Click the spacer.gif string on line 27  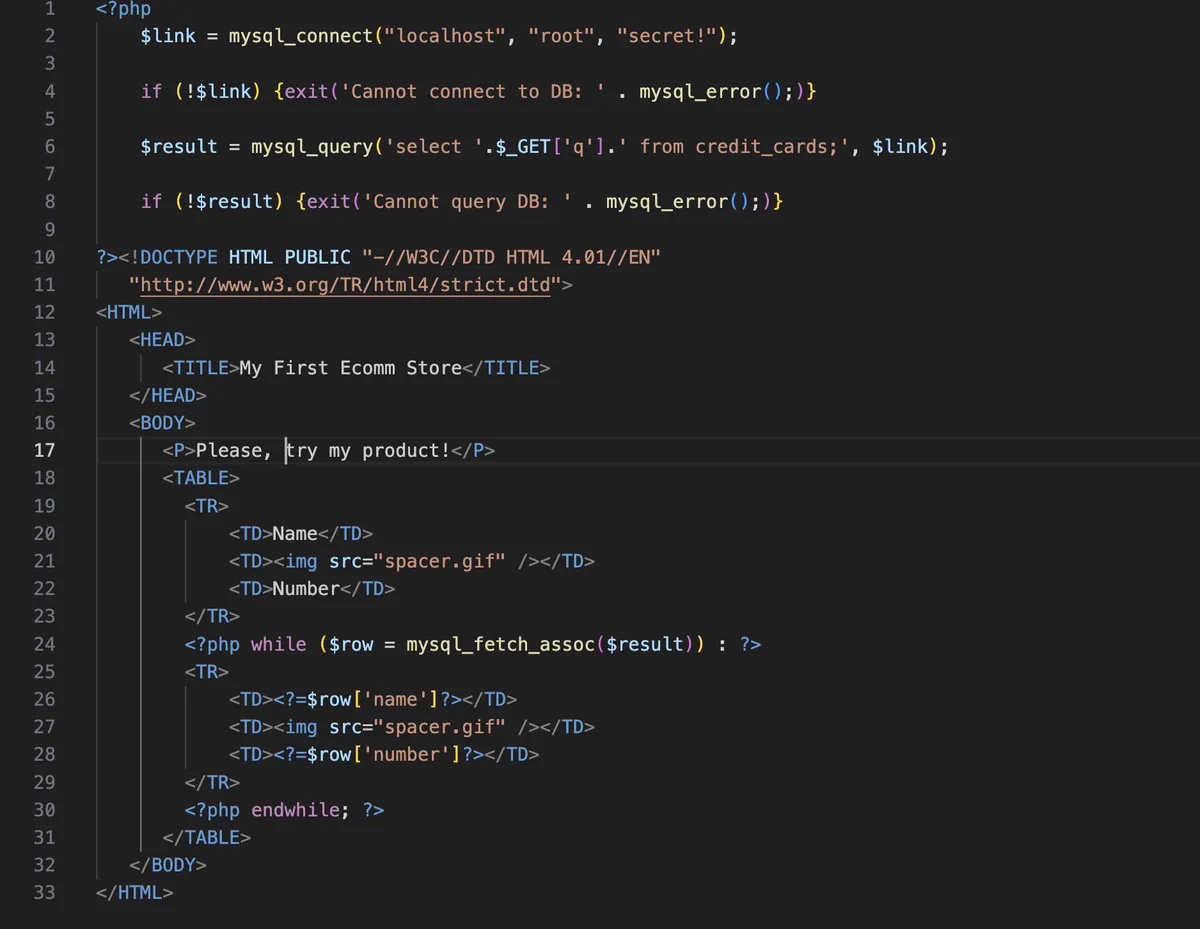[x=440, y=728]
